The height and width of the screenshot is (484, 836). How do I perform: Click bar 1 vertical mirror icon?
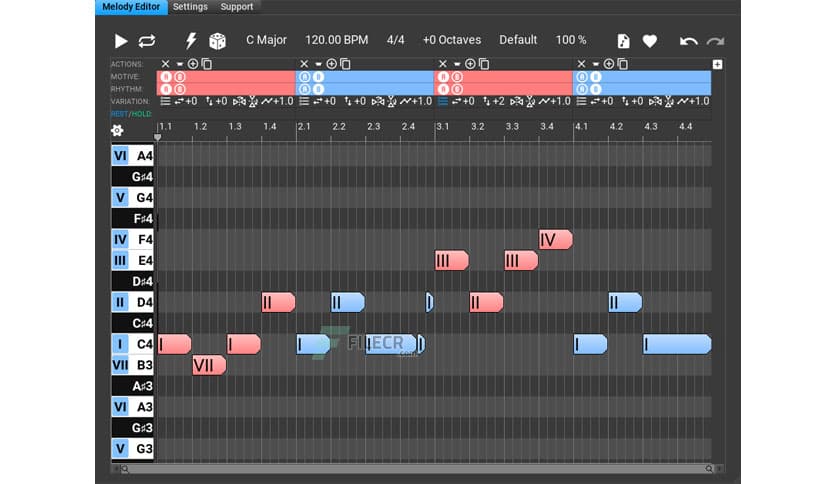[253, 101]
